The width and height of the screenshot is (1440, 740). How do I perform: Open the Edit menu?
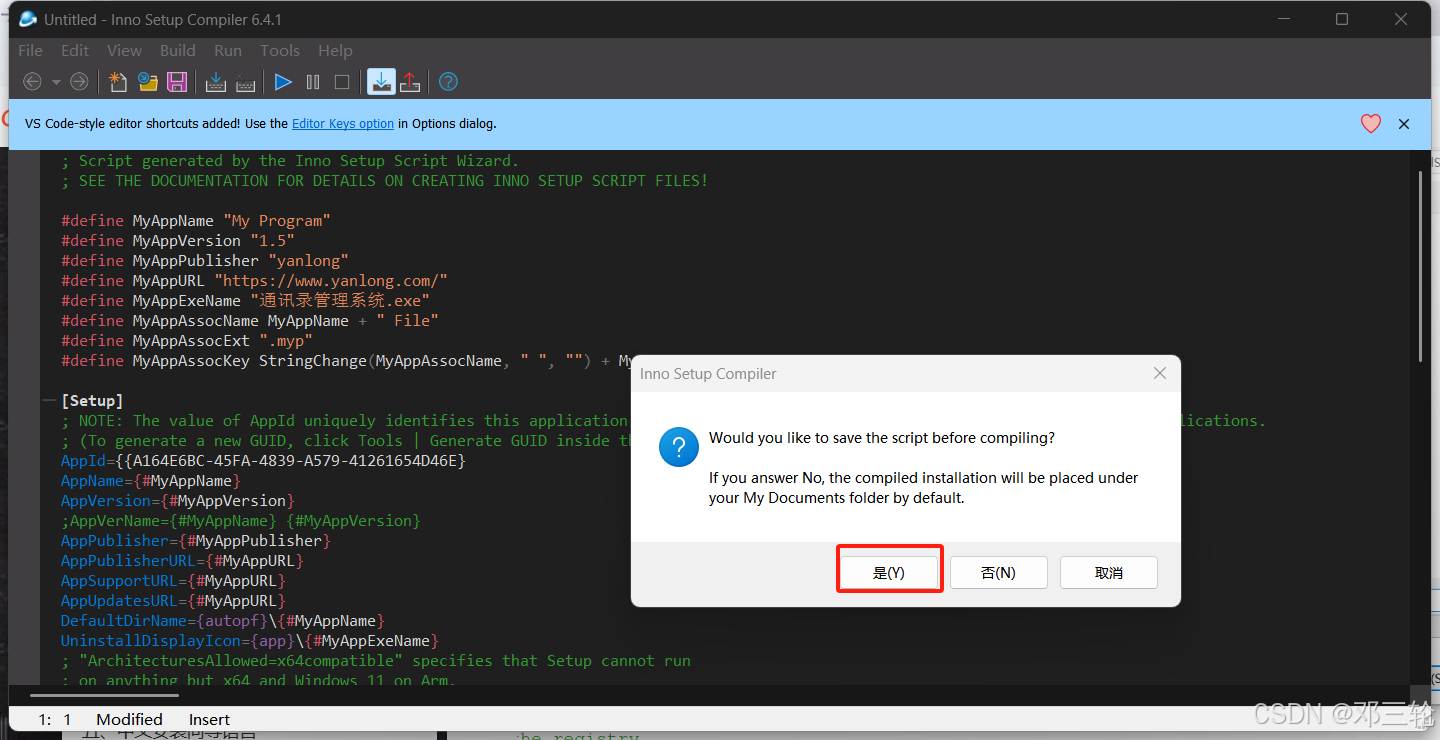click(x=75, y=50)
